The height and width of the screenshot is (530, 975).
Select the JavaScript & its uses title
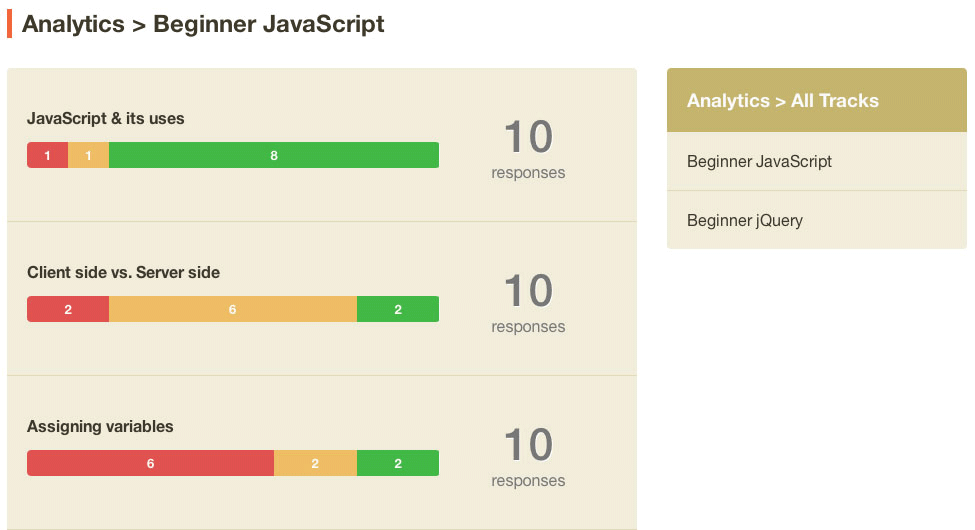point(106,118)
